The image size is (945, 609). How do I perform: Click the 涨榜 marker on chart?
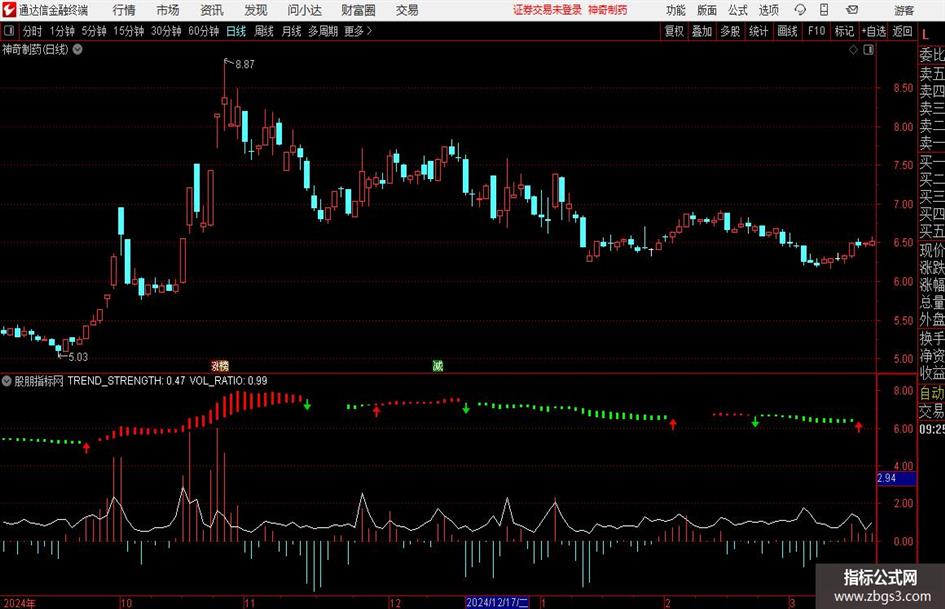coord(220,365)
